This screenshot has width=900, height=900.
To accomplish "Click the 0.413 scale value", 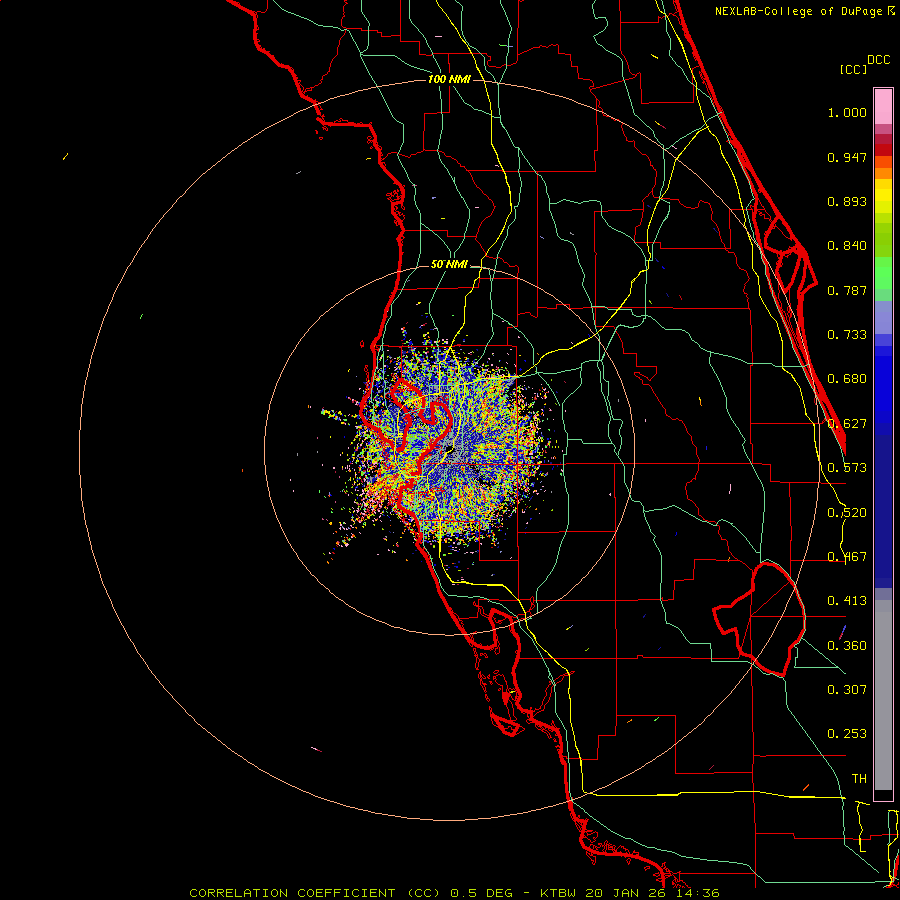I will [847, 601].
